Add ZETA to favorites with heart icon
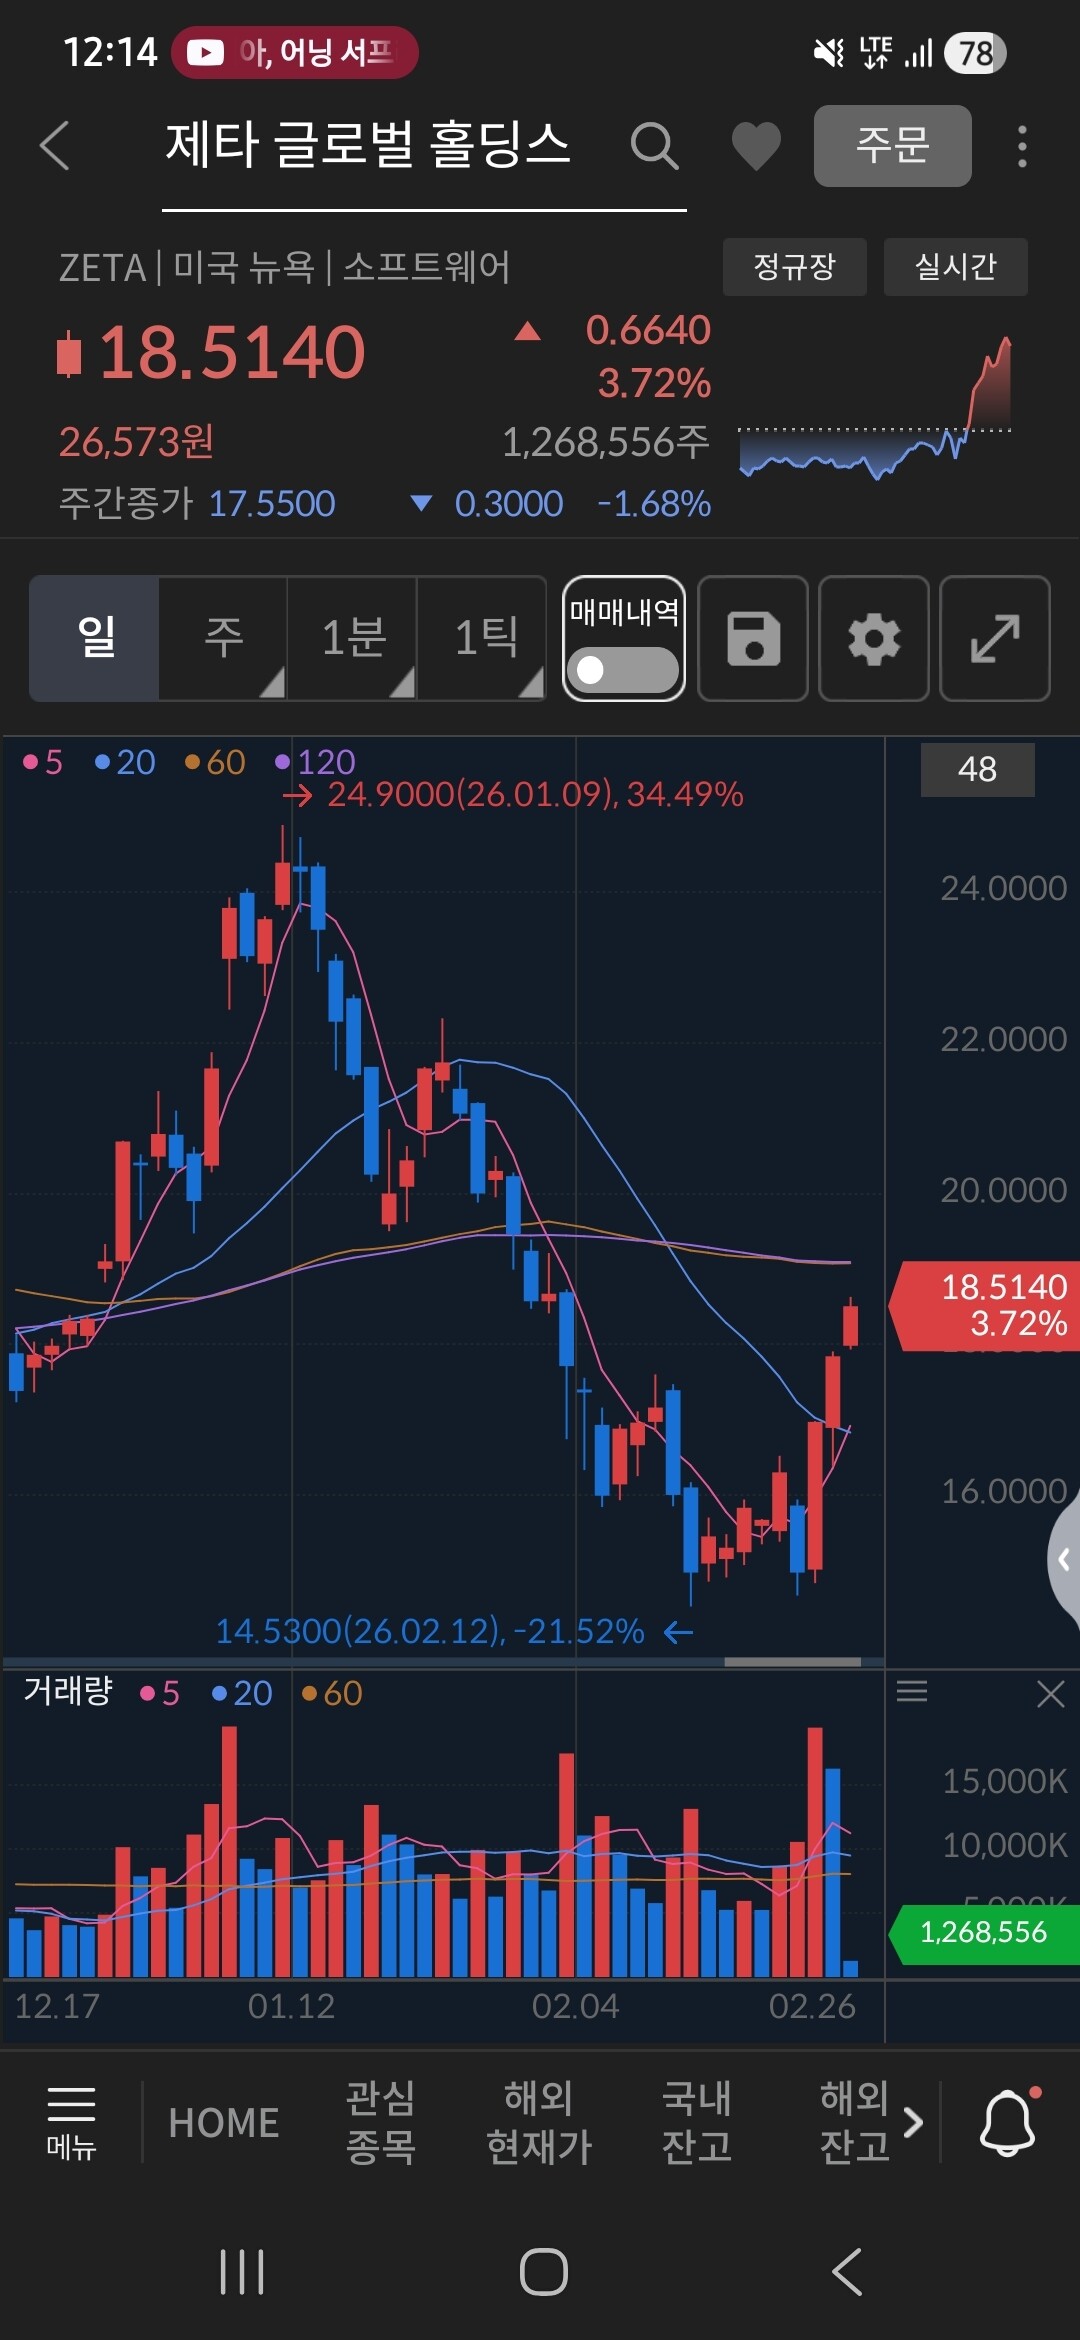This screenshot has width=1080, height=2340. click(756, 146)
